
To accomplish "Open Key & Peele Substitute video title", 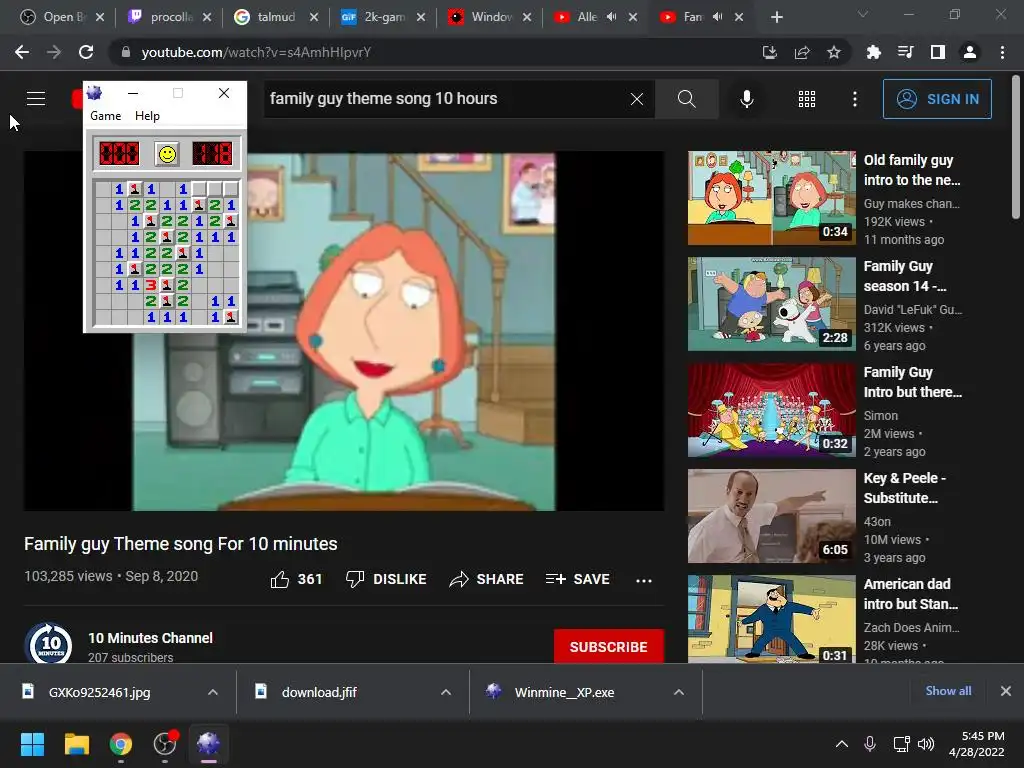I will coord(904,488).
